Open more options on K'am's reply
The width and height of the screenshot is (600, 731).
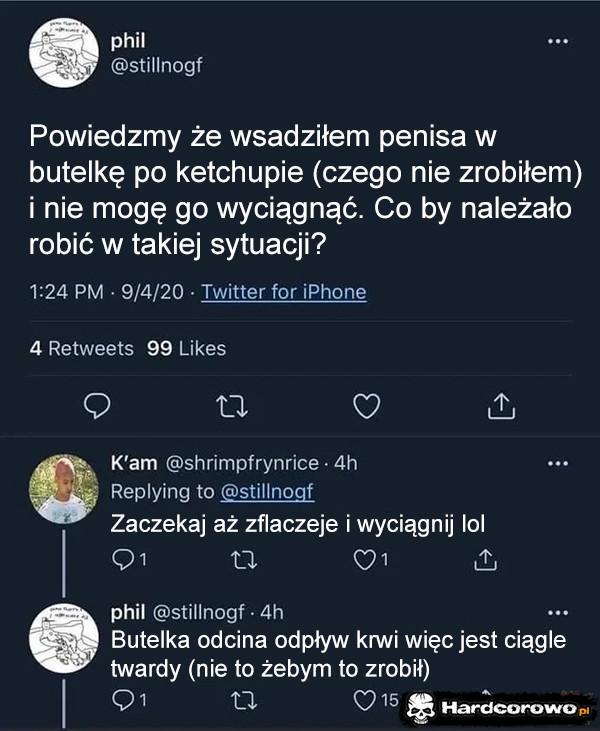(x=558, y=463)
